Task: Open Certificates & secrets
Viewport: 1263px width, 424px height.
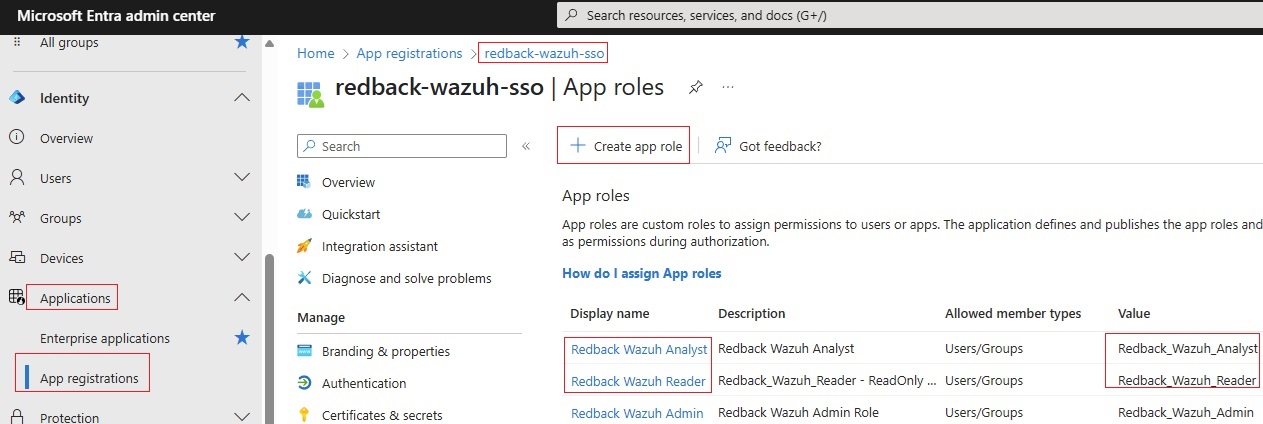Action: [382, 415]
